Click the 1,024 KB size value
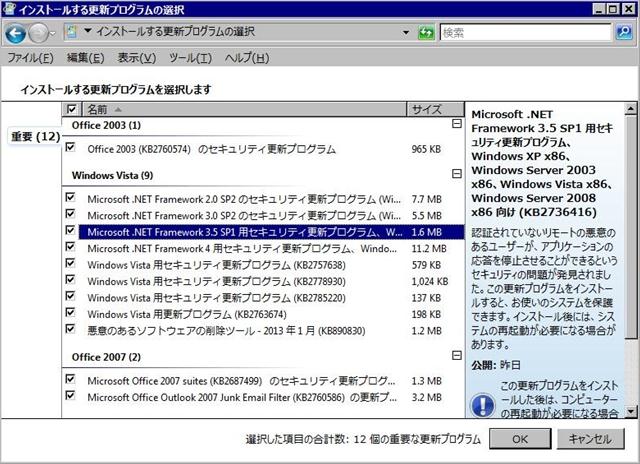Screen dimensions: 640x464 (430, 281)
